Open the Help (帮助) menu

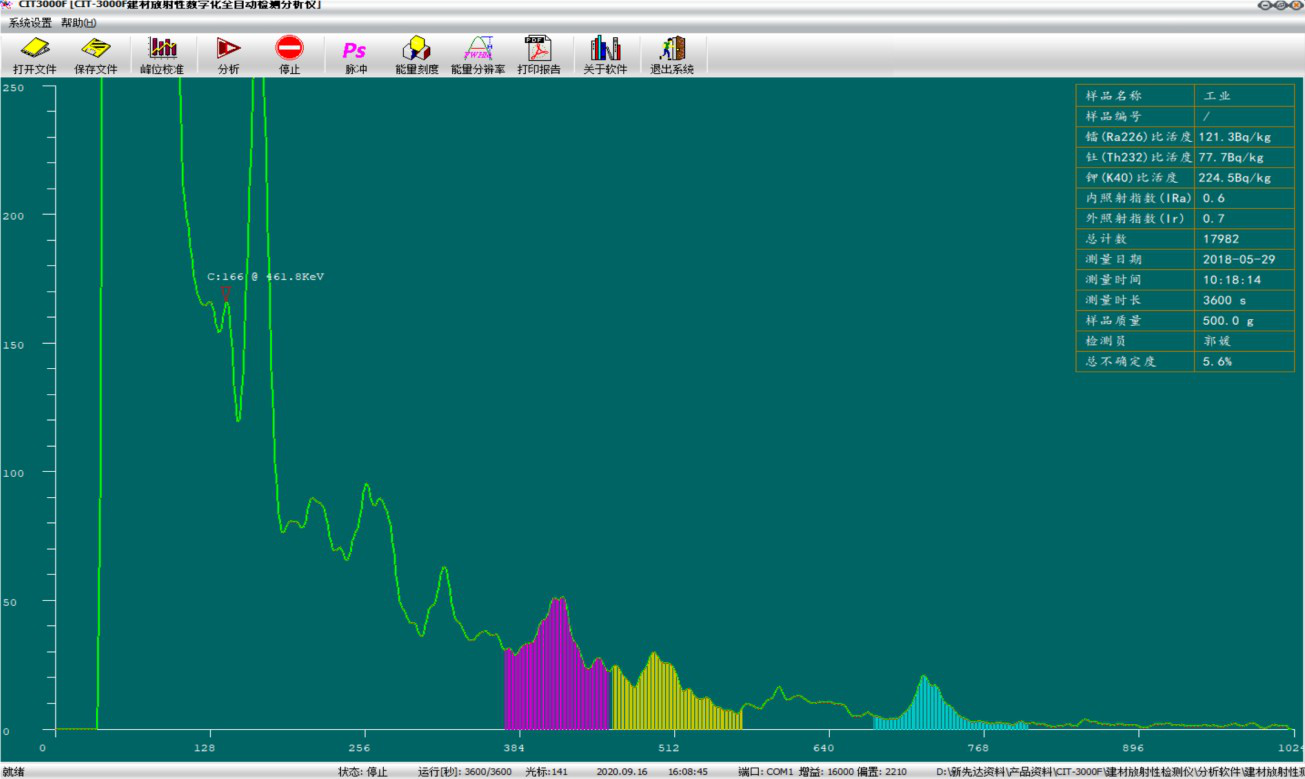pos(79,22)
